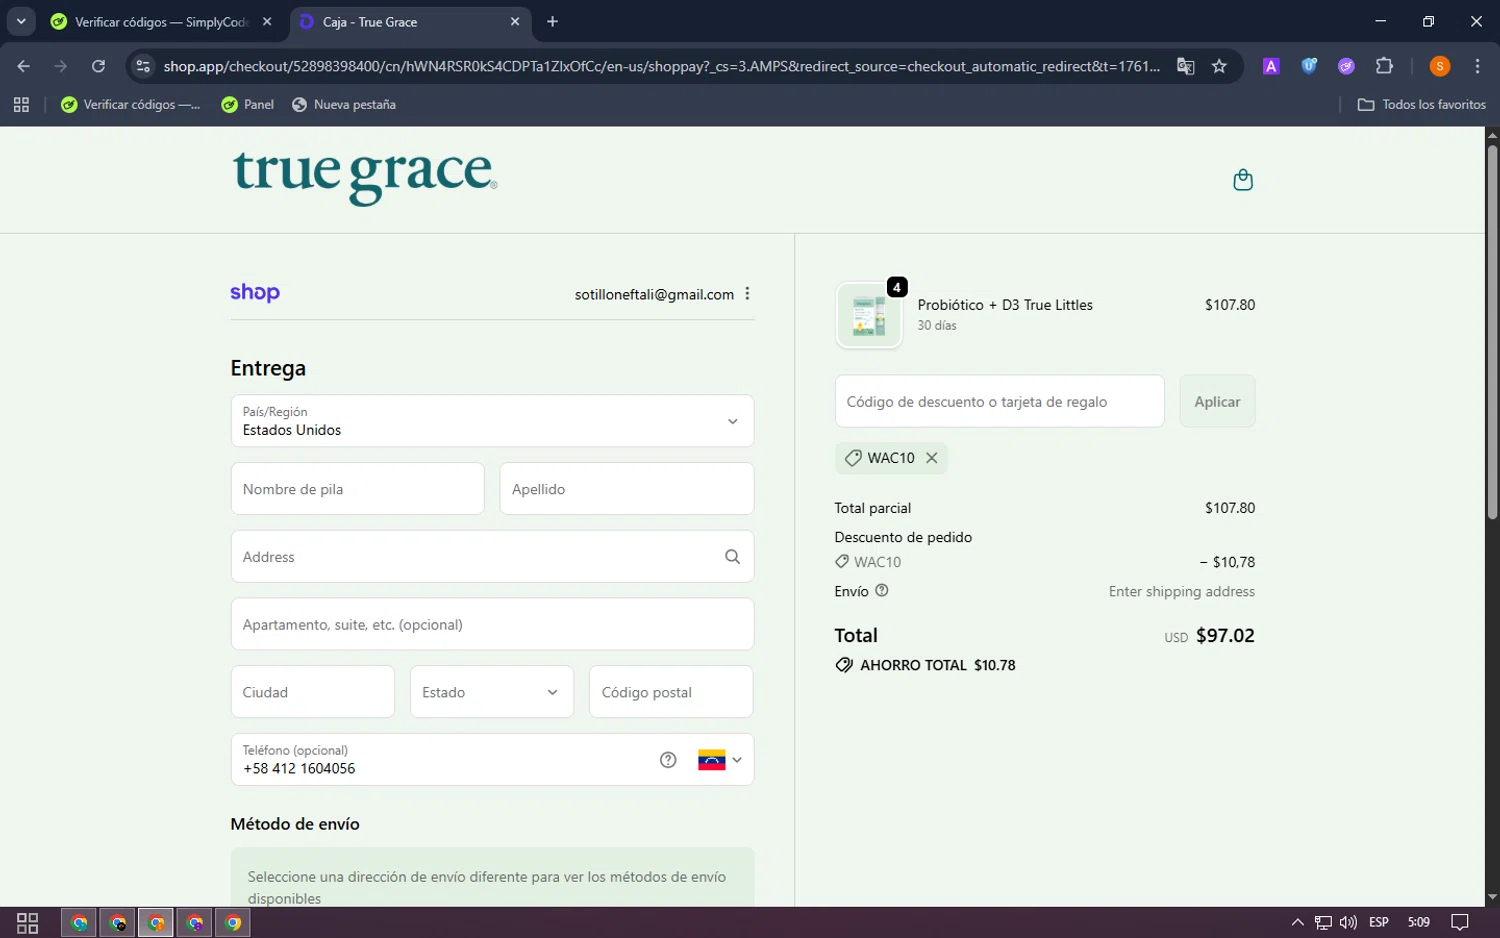Click the Probiótico + D3 product thumbnail
1500x938 pixels.
[869, 315]
